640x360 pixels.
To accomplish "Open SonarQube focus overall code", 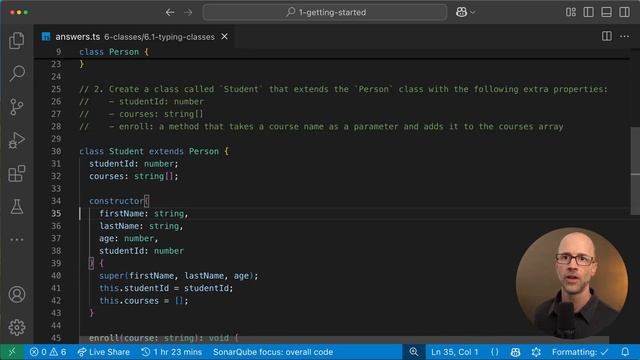I will point(273,352).
